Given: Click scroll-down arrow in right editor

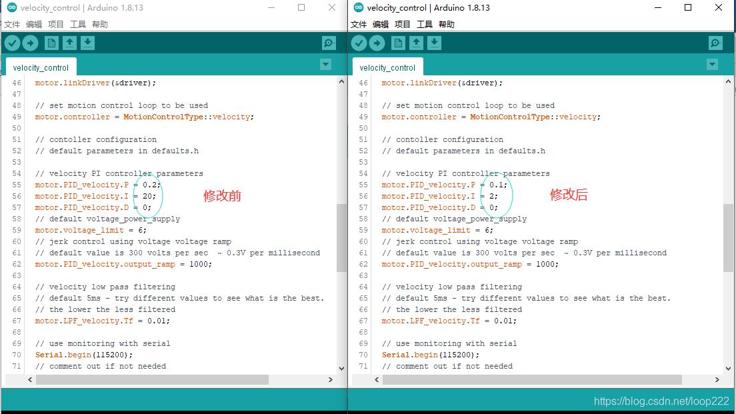Looking at the screenshot, I should pos(728,368).
